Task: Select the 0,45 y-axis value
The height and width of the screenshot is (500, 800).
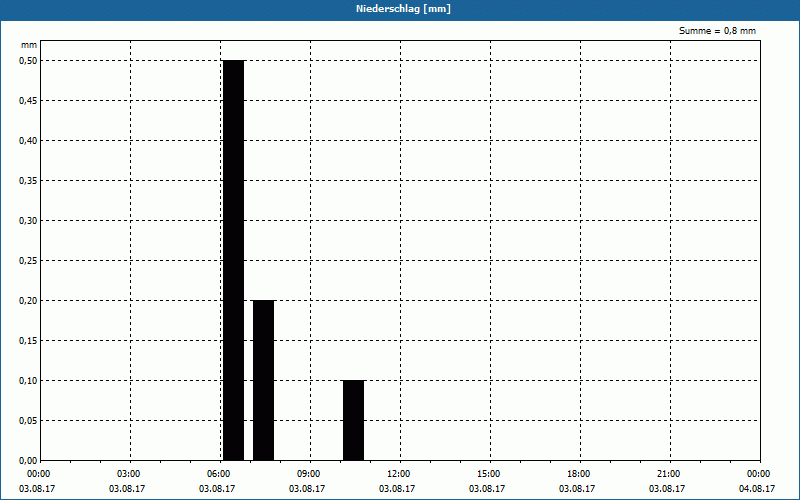Action: point(29,101)
